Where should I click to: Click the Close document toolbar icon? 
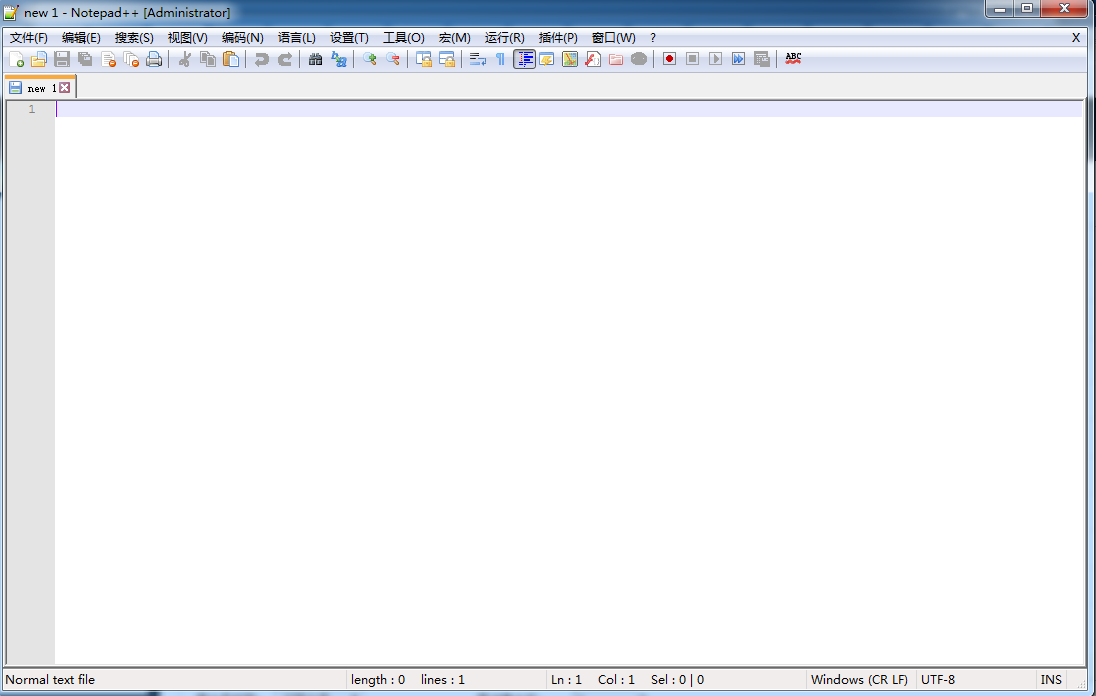pyautogui.click(x=108, y=59)
